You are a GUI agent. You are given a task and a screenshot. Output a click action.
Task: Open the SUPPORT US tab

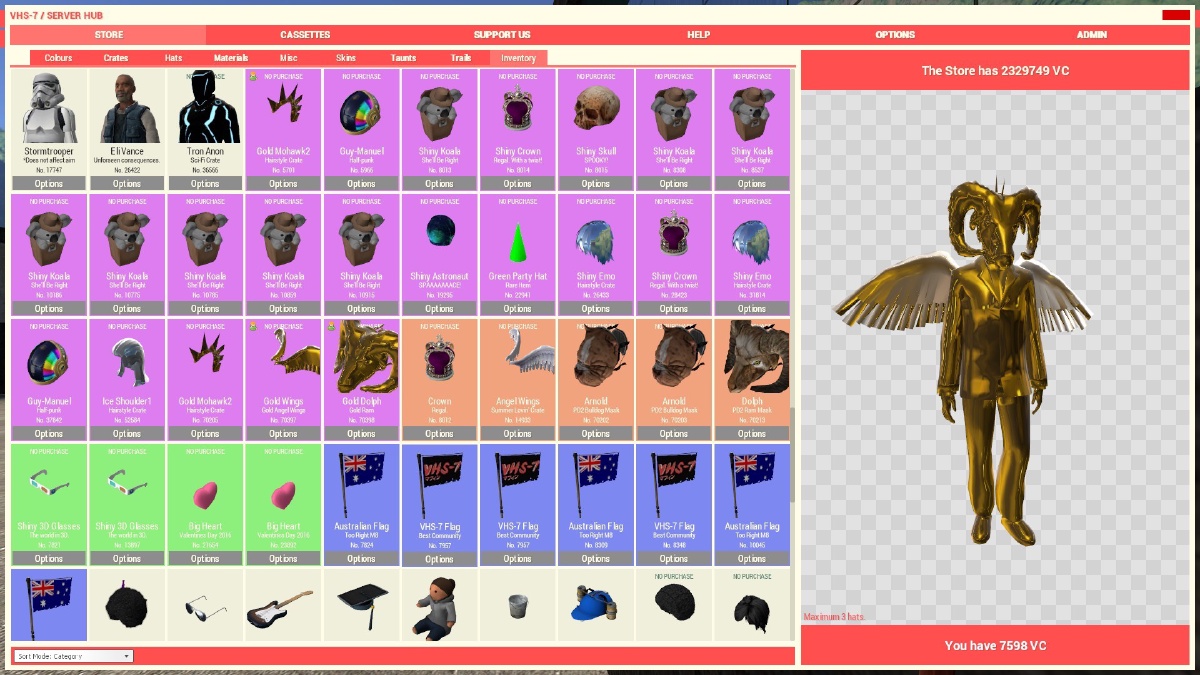pos(501,34)
